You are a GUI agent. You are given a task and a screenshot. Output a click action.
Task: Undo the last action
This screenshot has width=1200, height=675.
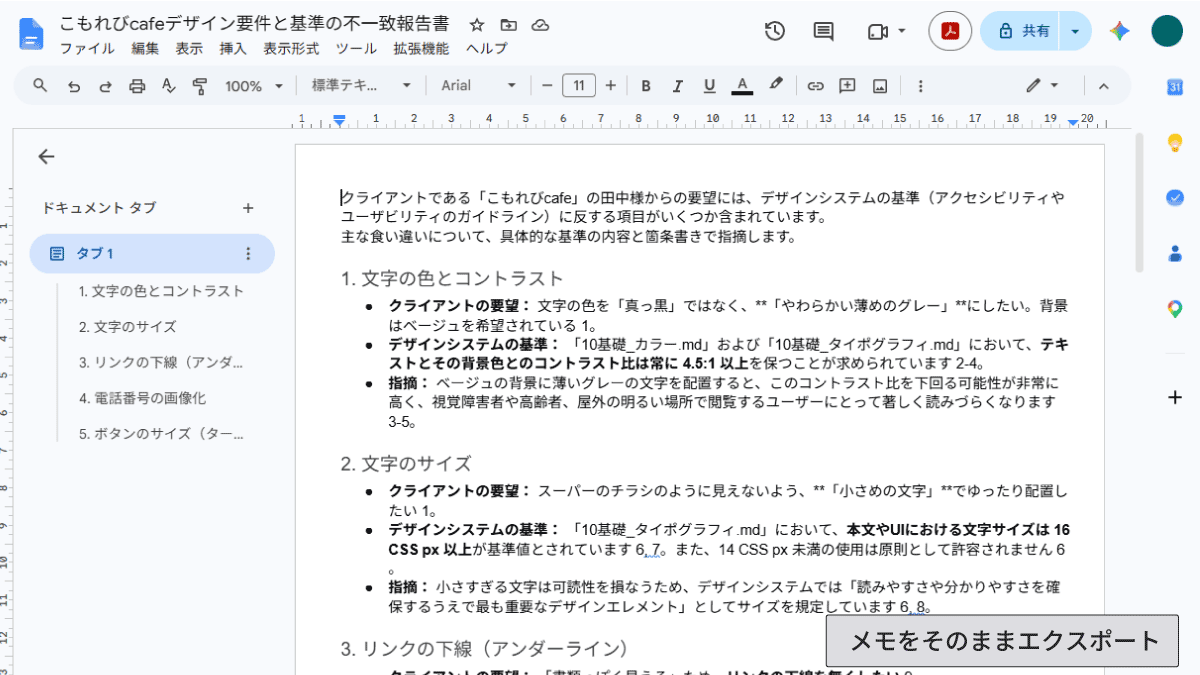pyautogui.click(x=73, y=86)
